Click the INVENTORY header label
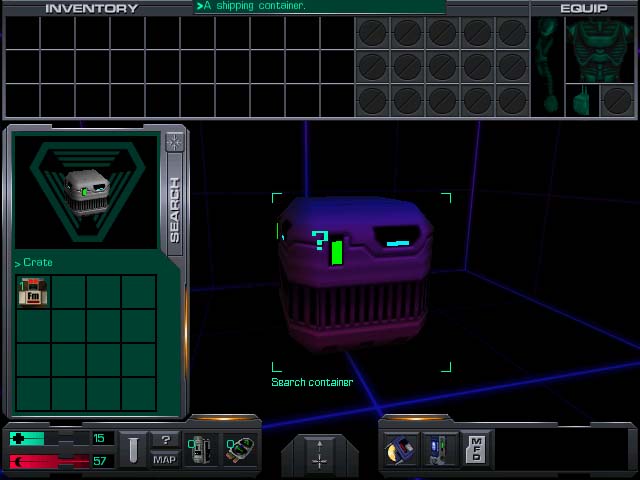640x480 pixels. tap(91, 9)
